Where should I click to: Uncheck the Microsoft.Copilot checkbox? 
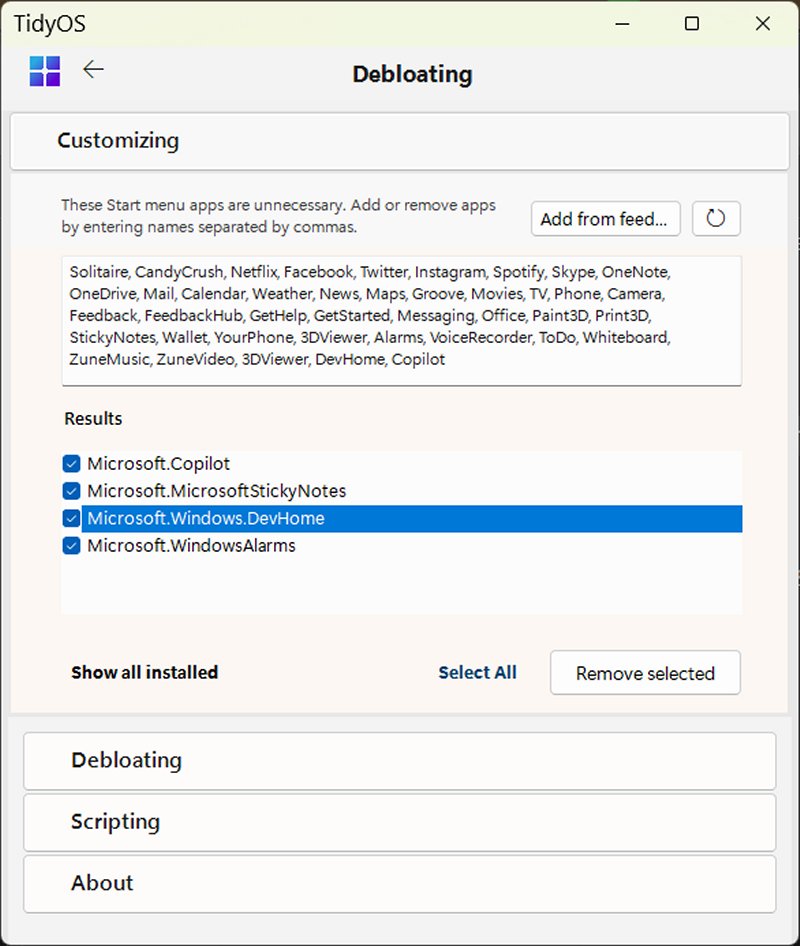[x=71, y=464]
